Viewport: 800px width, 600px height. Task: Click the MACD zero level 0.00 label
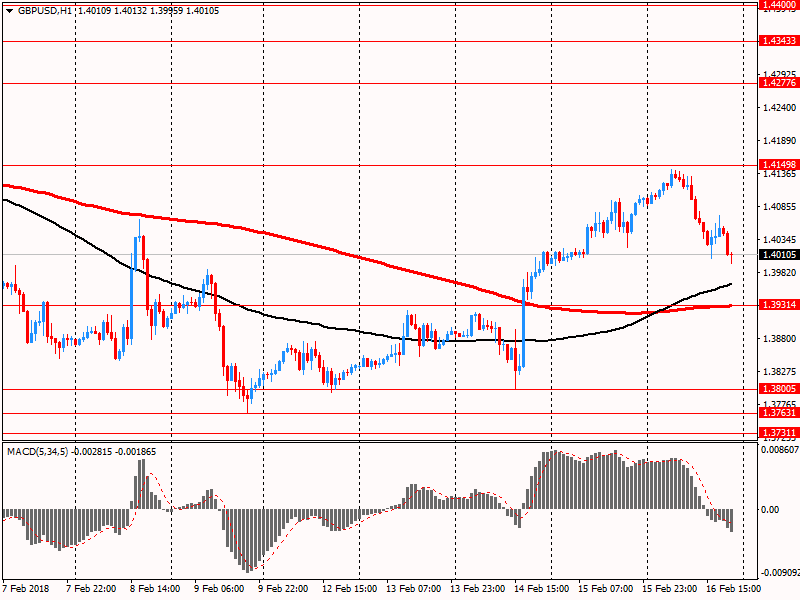point(770,510)
